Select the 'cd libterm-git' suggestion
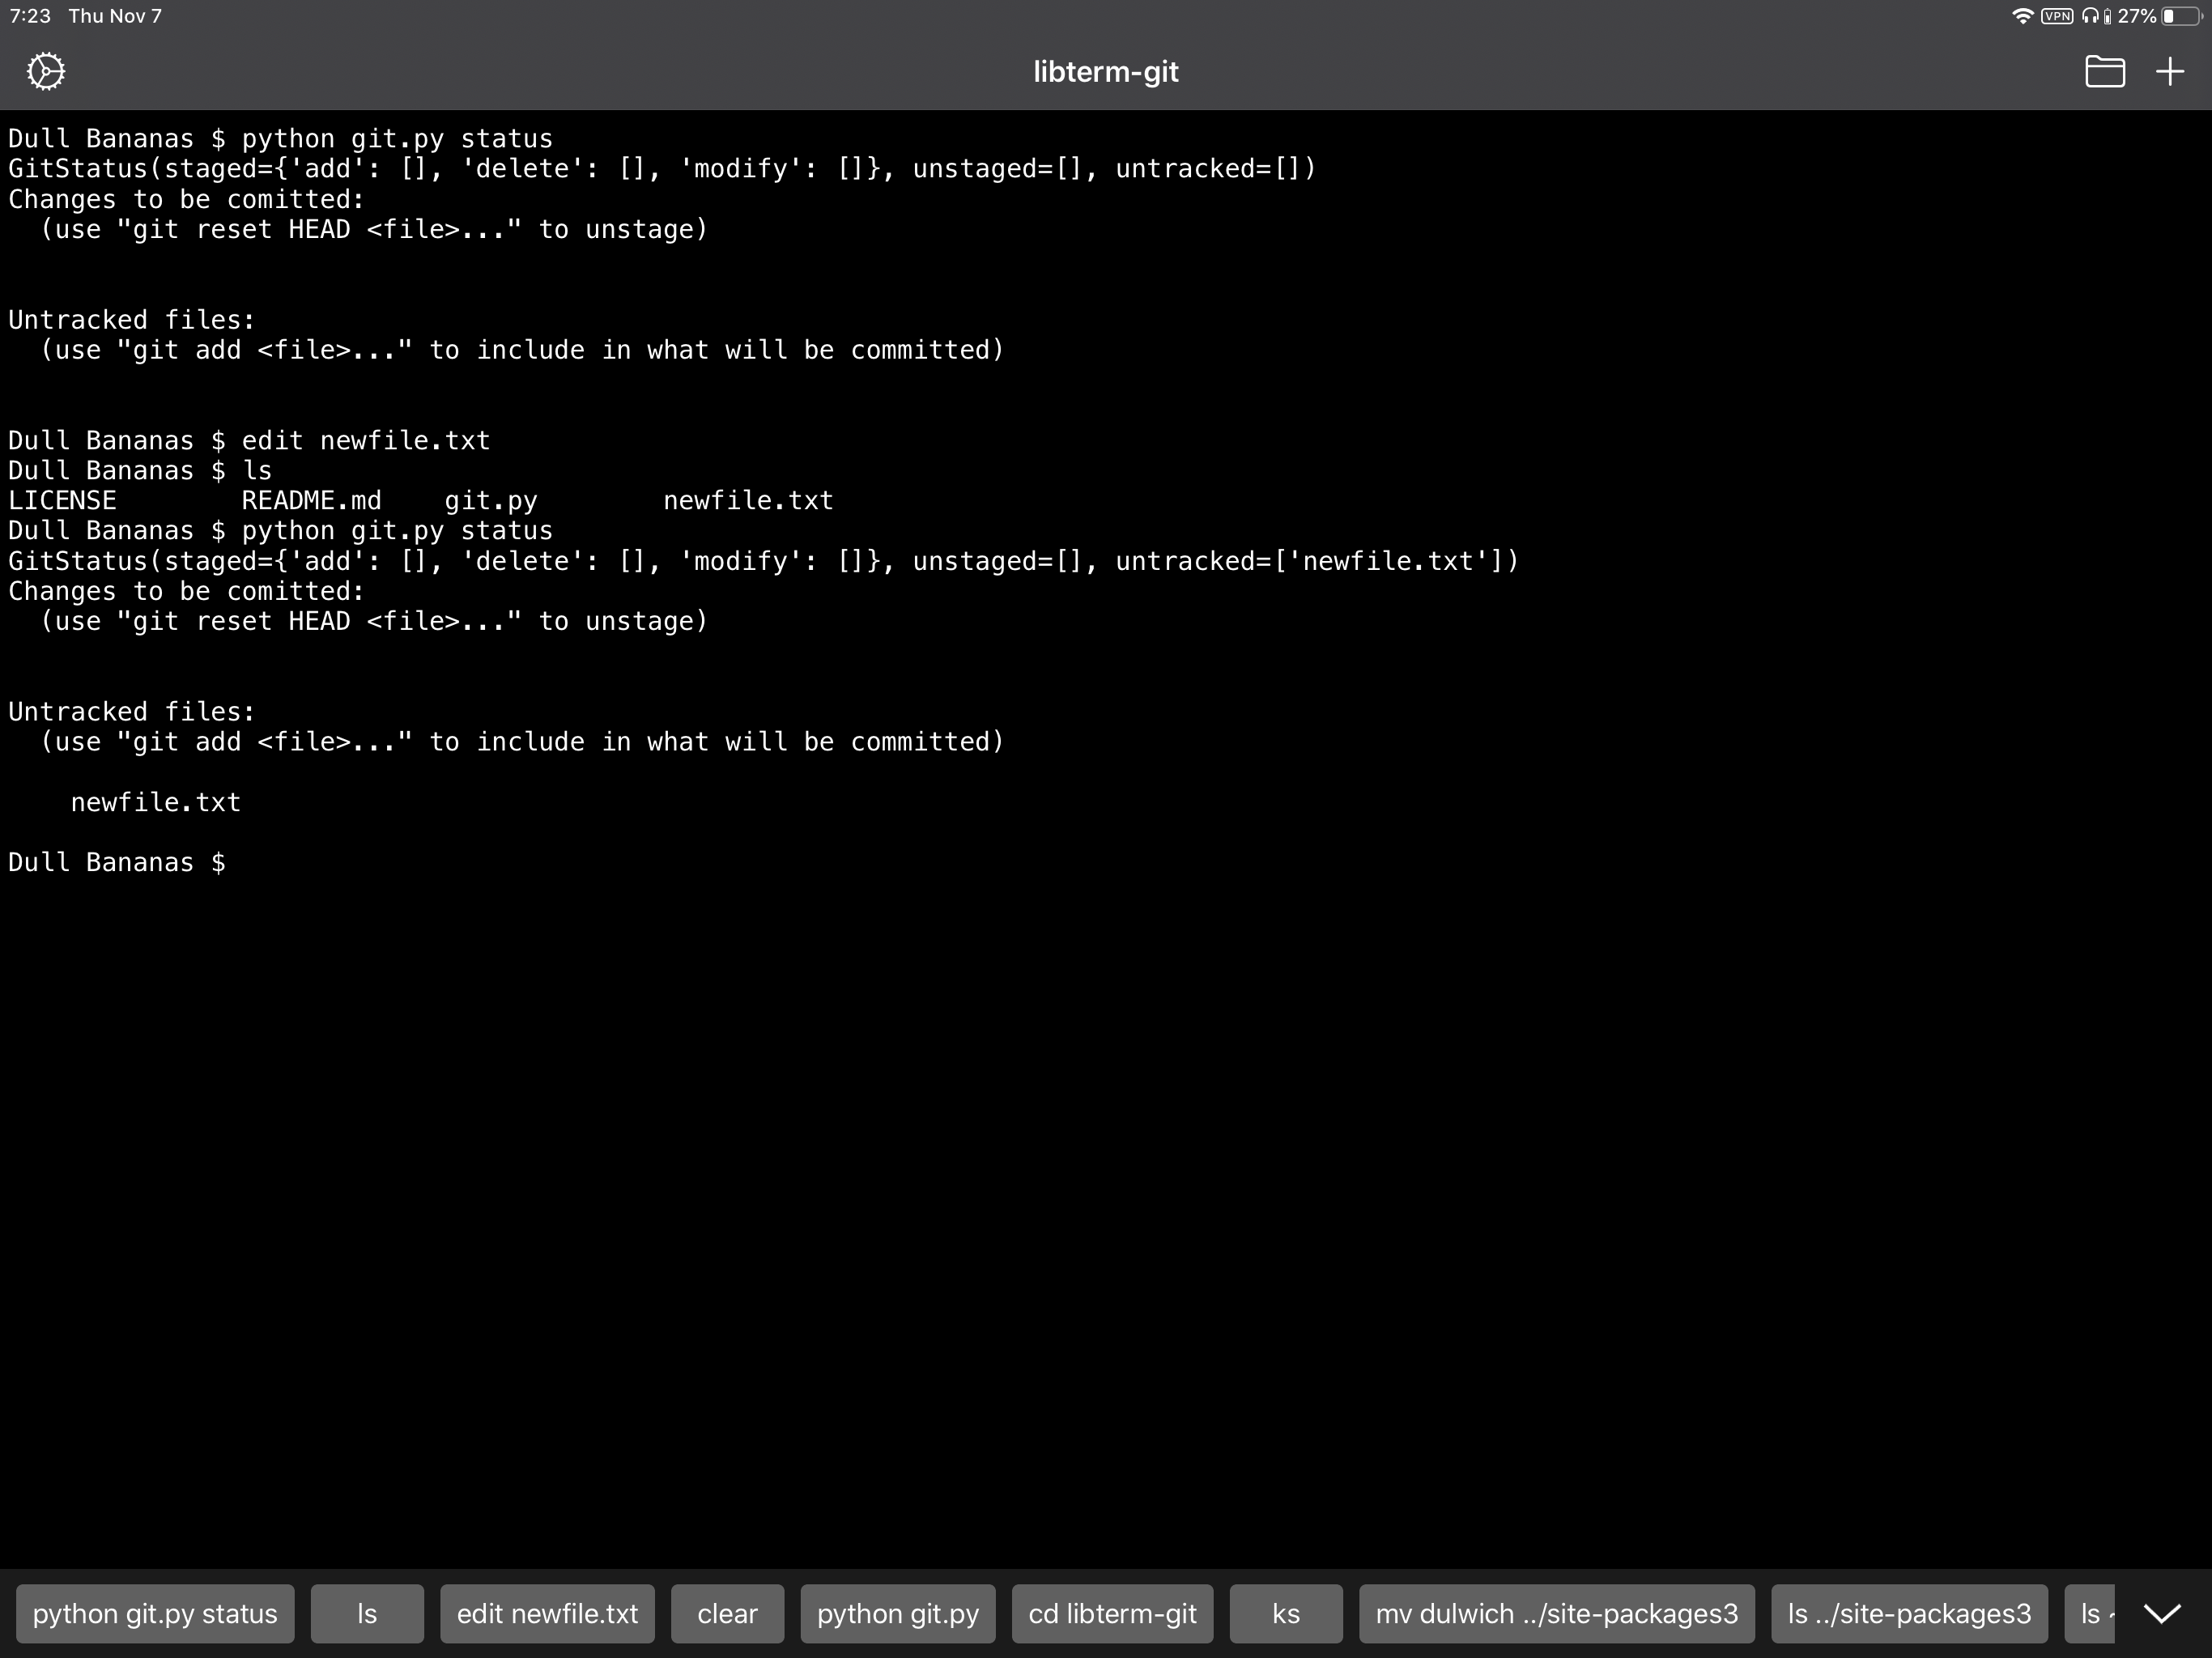Viewport: 2212px width, 1658px height. coord(1112,1613)
